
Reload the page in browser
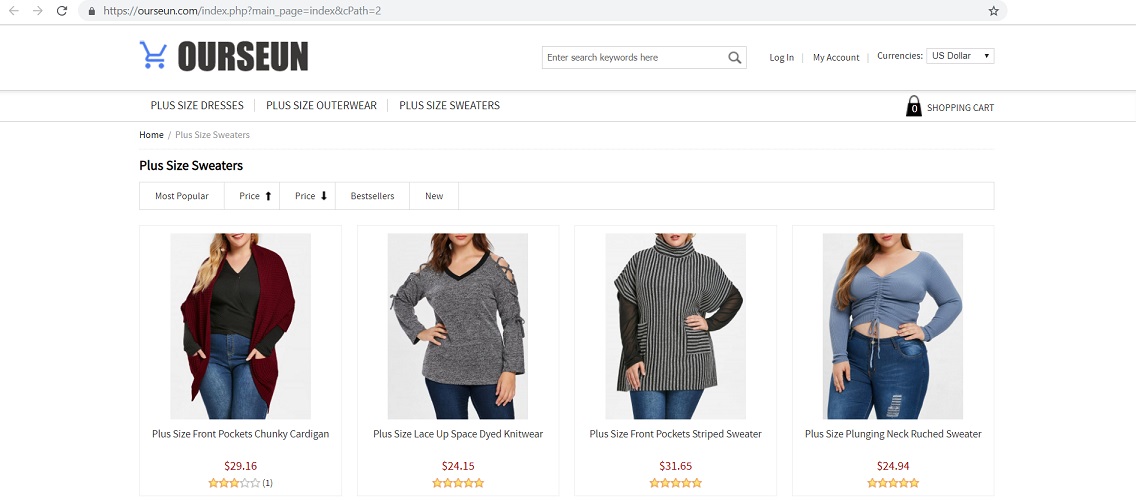click(x=62, y=11)
